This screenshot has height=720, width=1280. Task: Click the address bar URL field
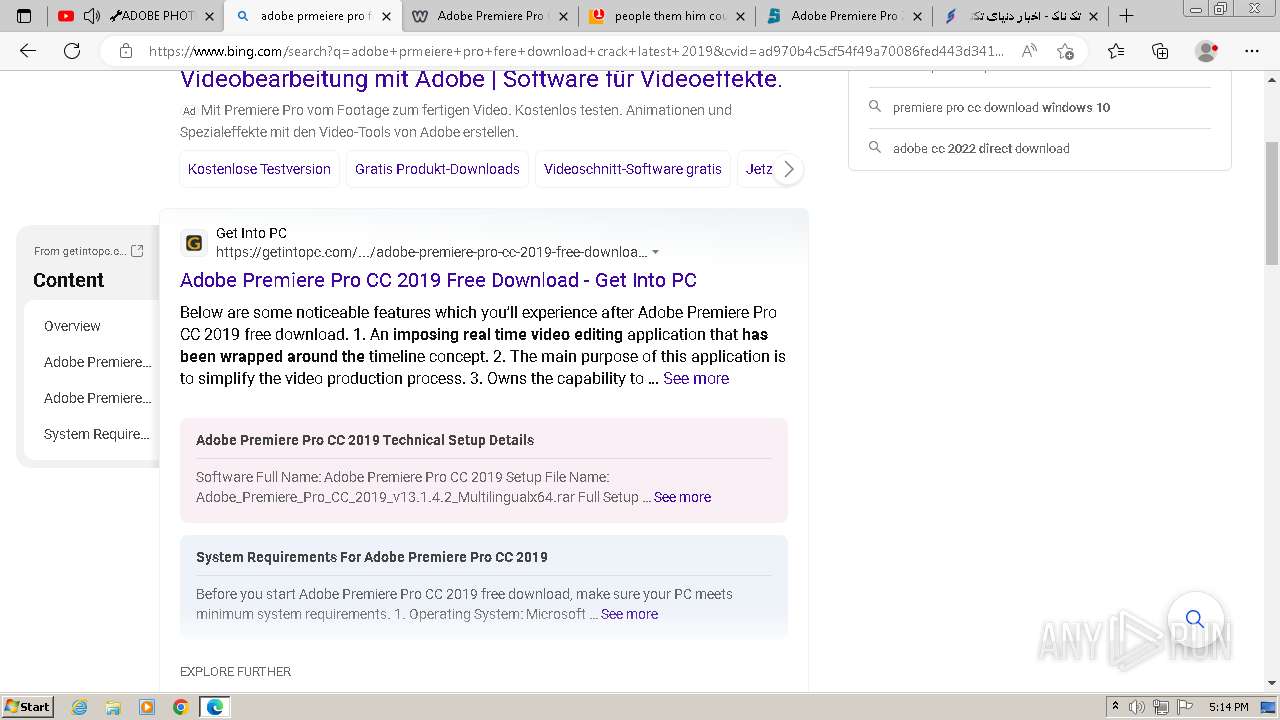575,51
